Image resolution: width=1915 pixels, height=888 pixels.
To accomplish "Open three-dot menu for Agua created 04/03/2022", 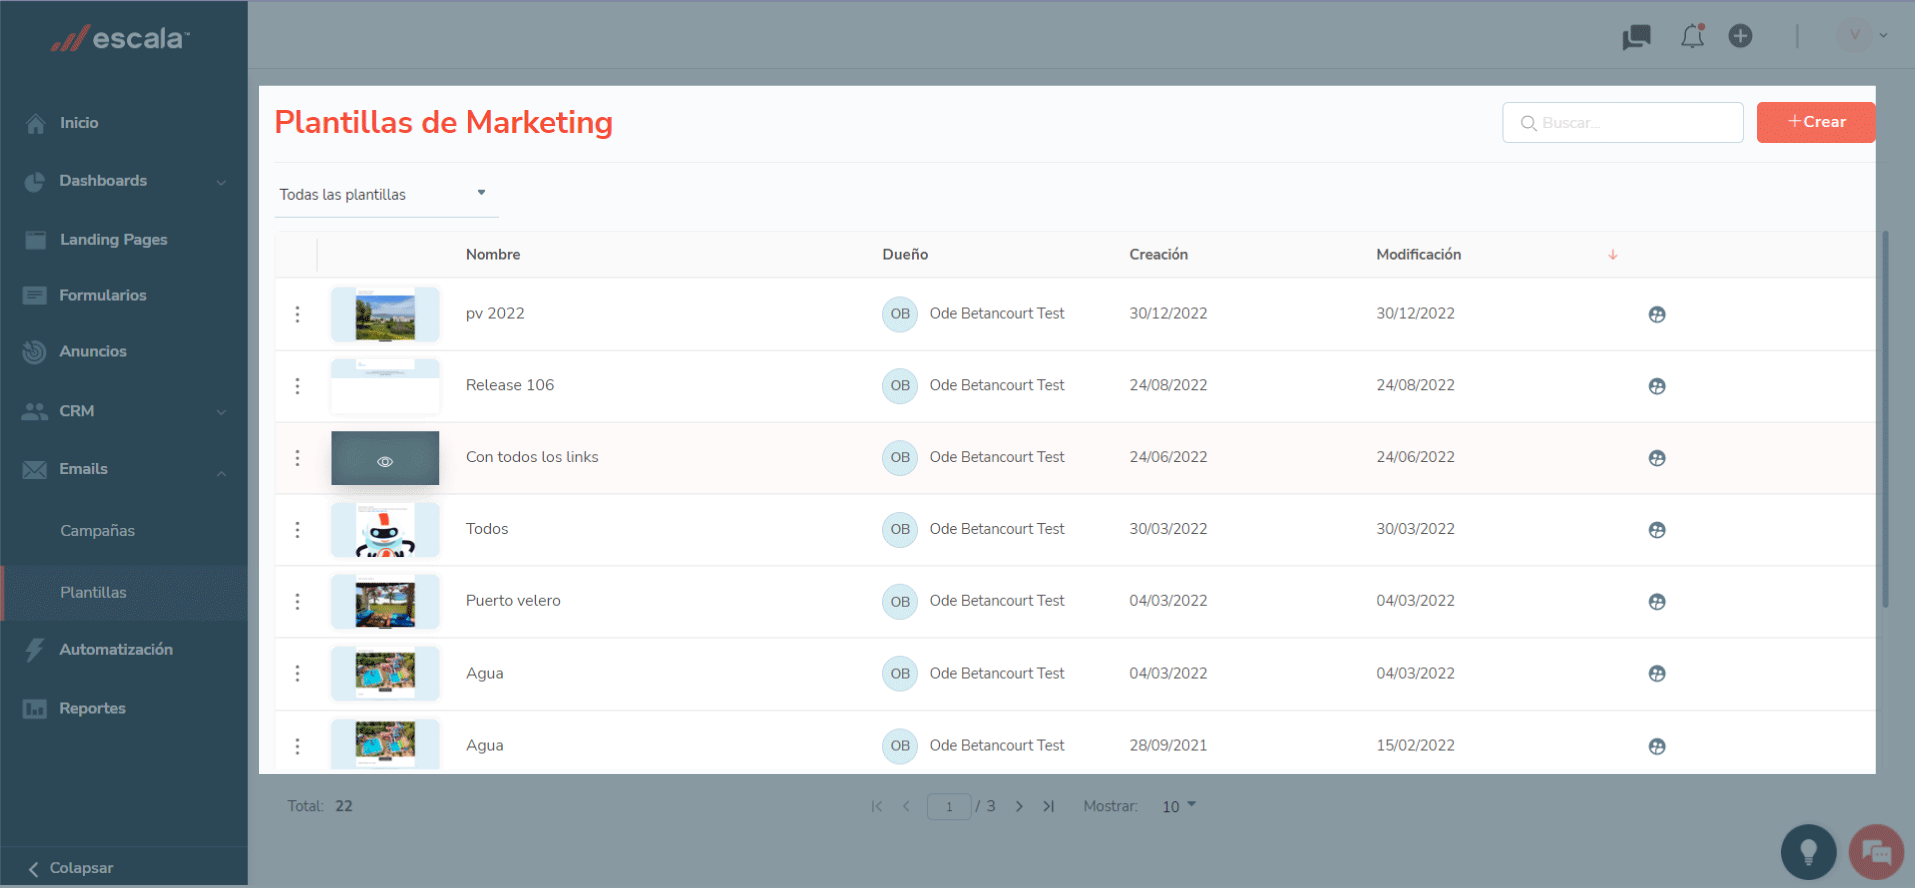I will click(x=297, y=674).
